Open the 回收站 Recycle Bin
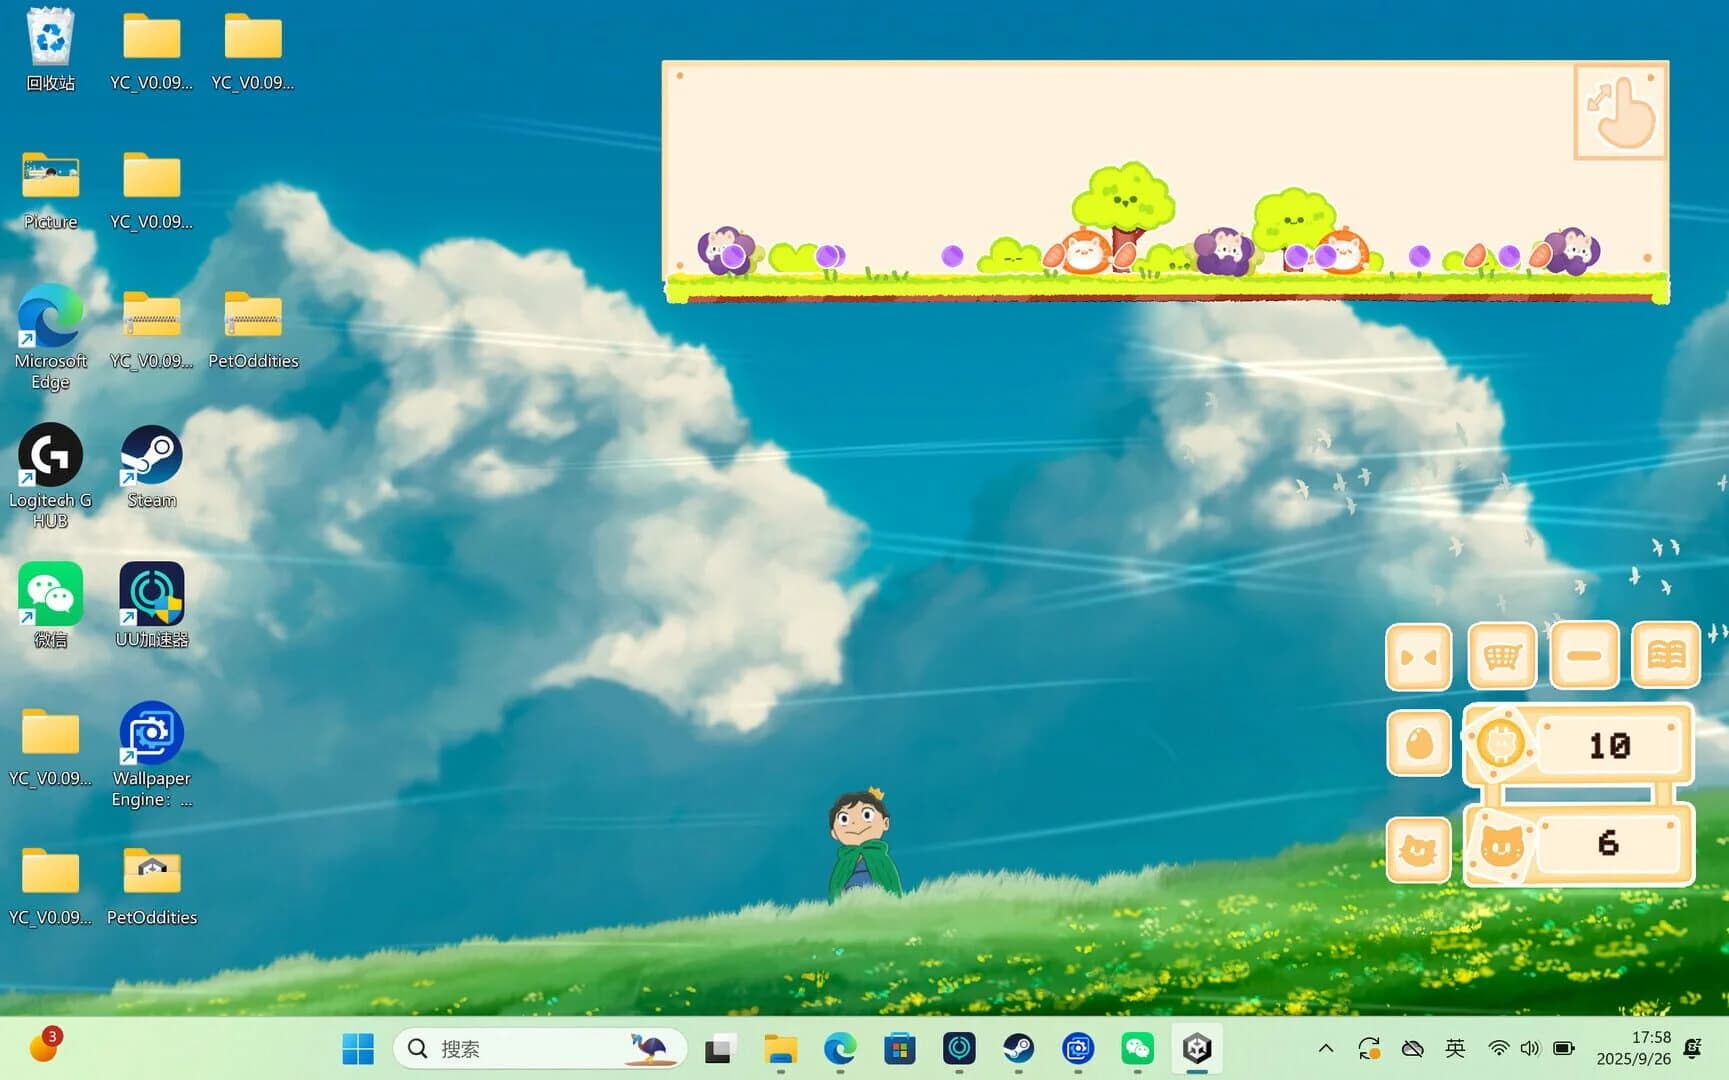Image resolution: width=1729 pixels, height=1080 pixels. pos(49,40)
